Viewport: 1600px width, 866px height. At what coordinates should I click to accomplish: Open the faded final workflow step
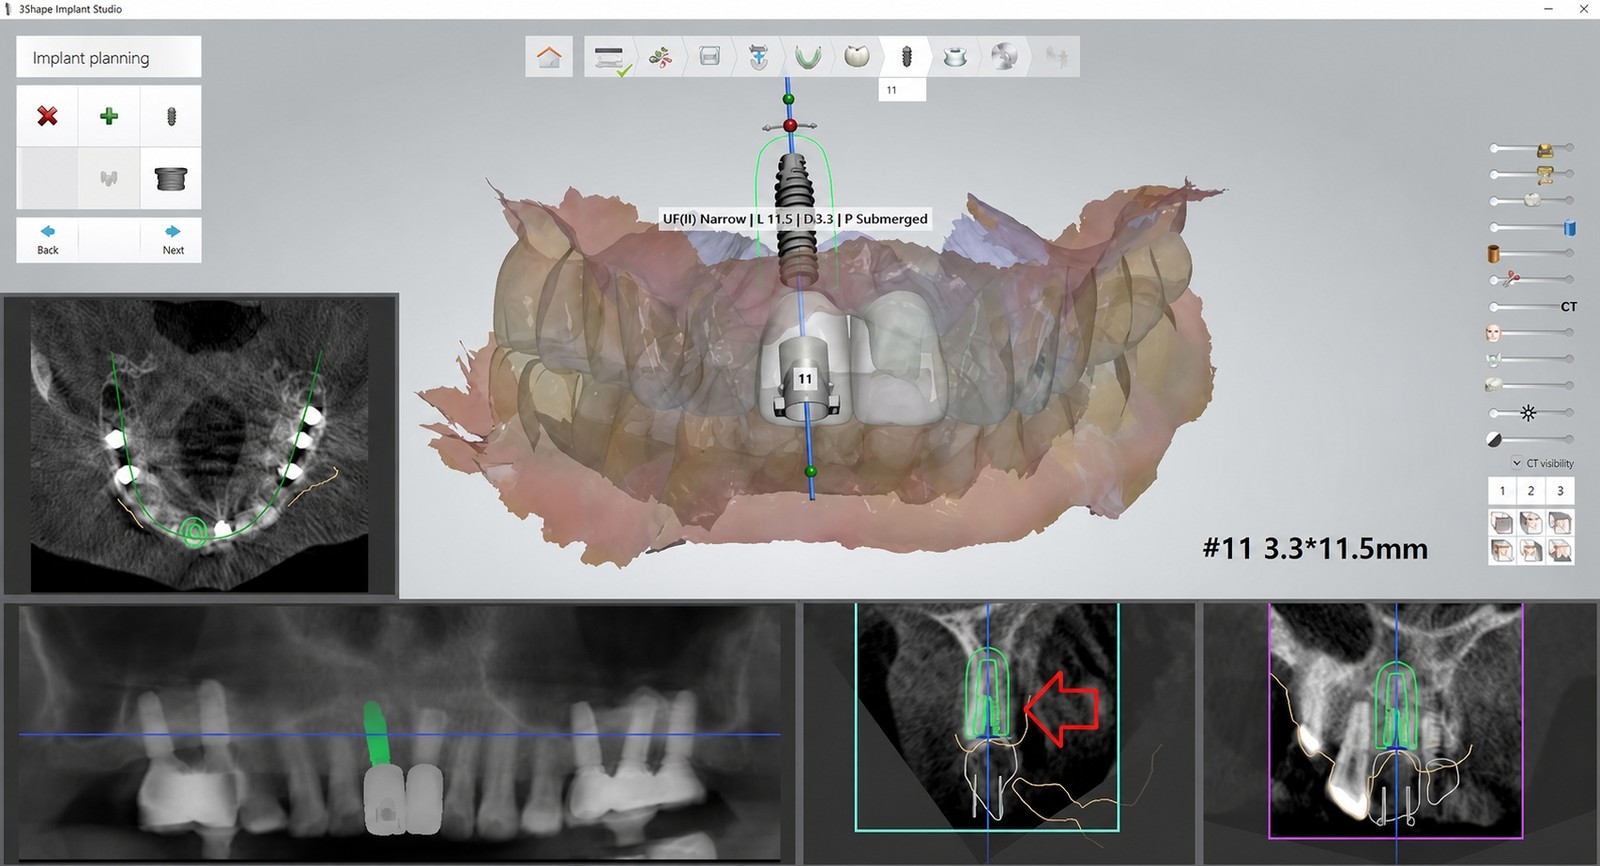(x=1055, y=57)
